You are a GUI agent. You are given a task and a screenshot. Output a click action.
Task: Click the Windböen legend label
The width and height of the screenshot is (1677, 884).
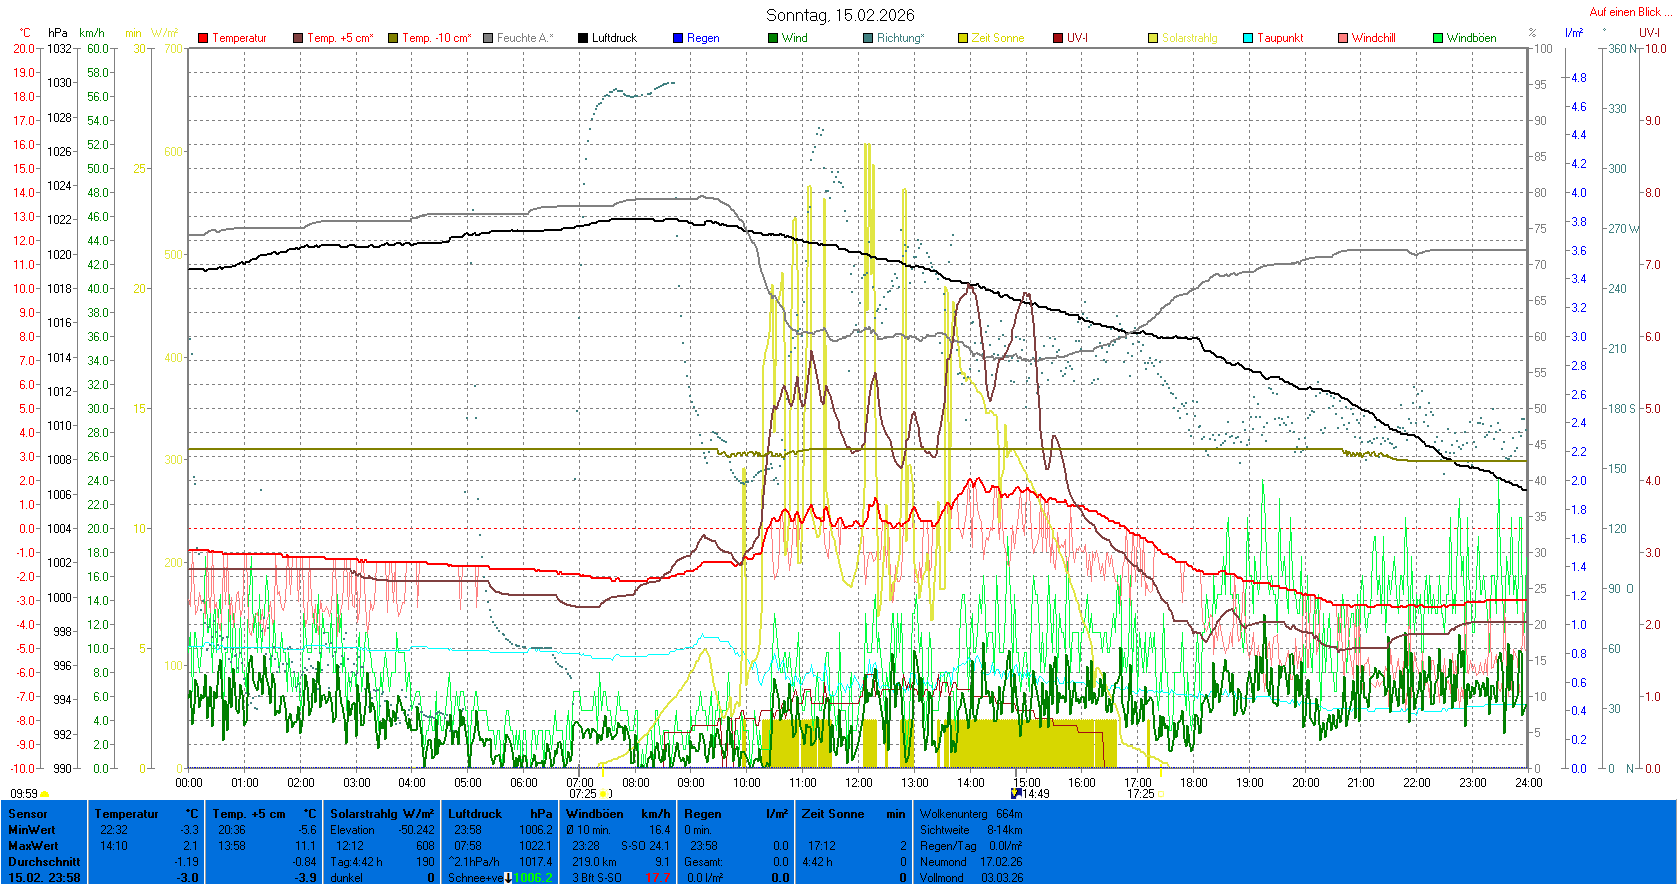pyautogui.click(x=1471, y=38)
